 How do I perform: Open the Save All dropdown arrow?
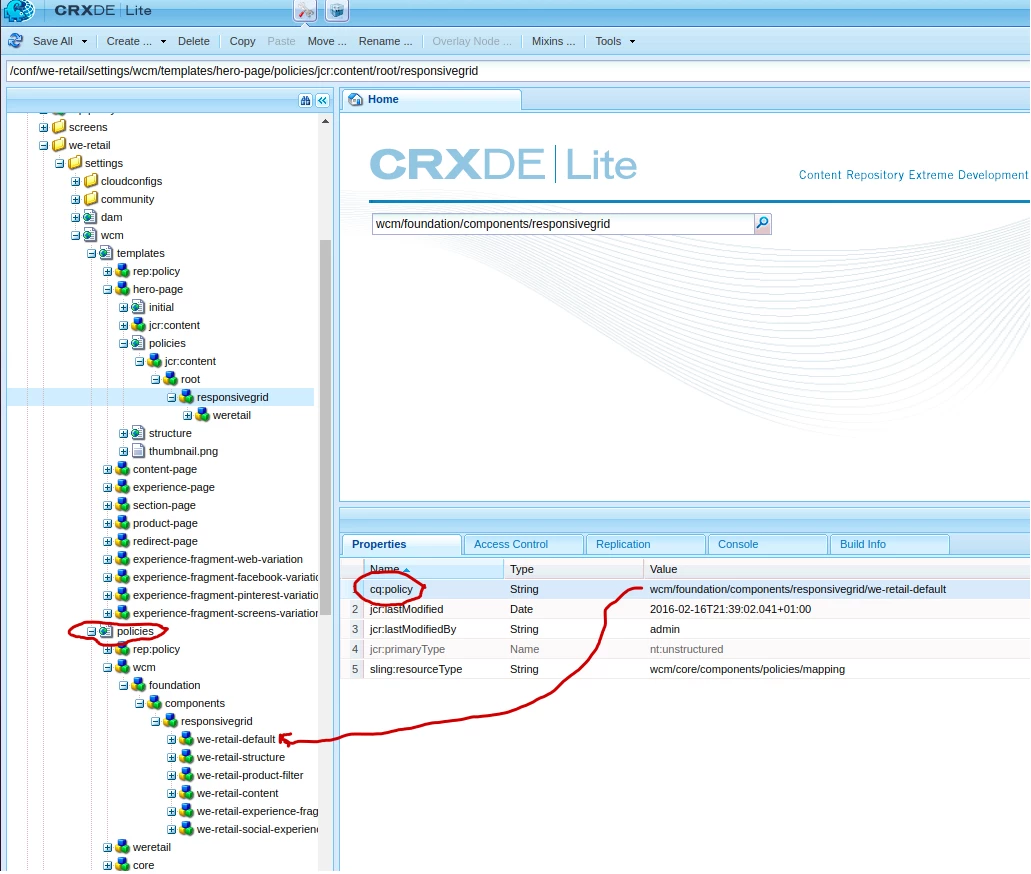84,41
